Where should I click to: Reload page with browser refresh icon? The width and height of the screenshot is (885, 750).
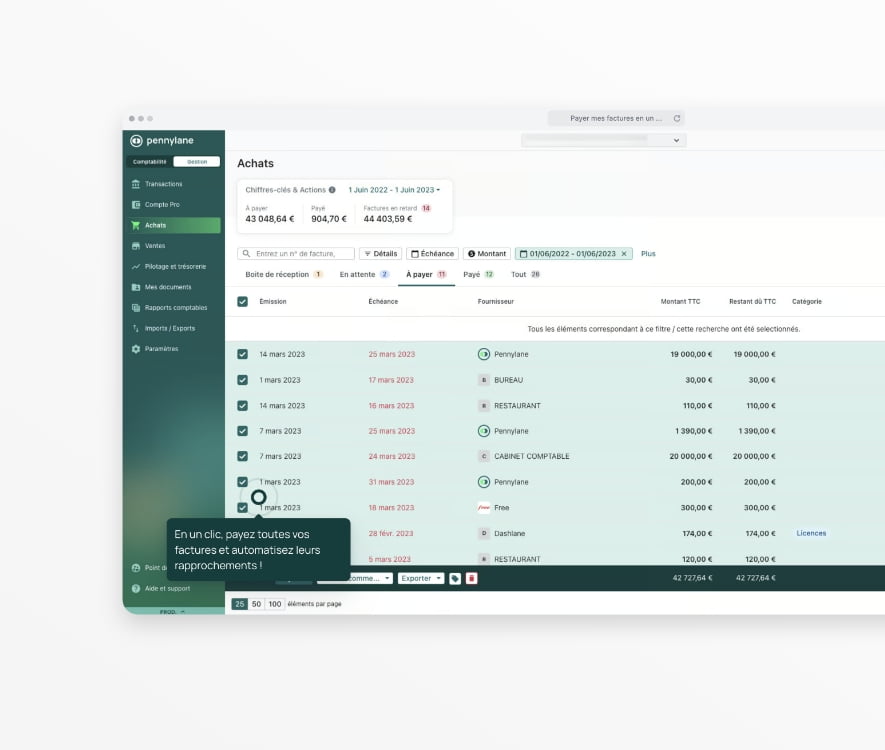(677, 119)
